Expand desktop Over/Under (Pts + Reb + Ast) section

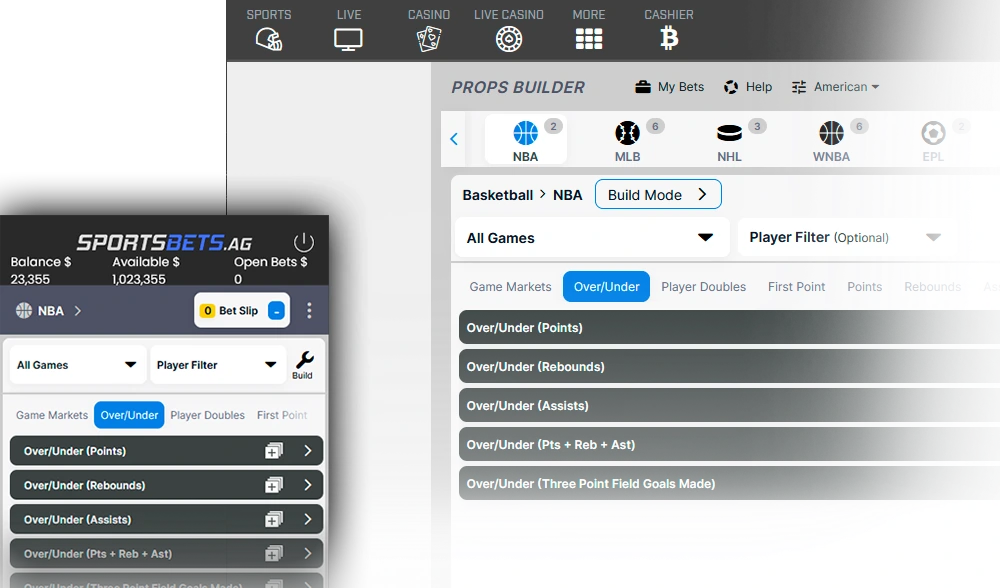tap(729, 445)
